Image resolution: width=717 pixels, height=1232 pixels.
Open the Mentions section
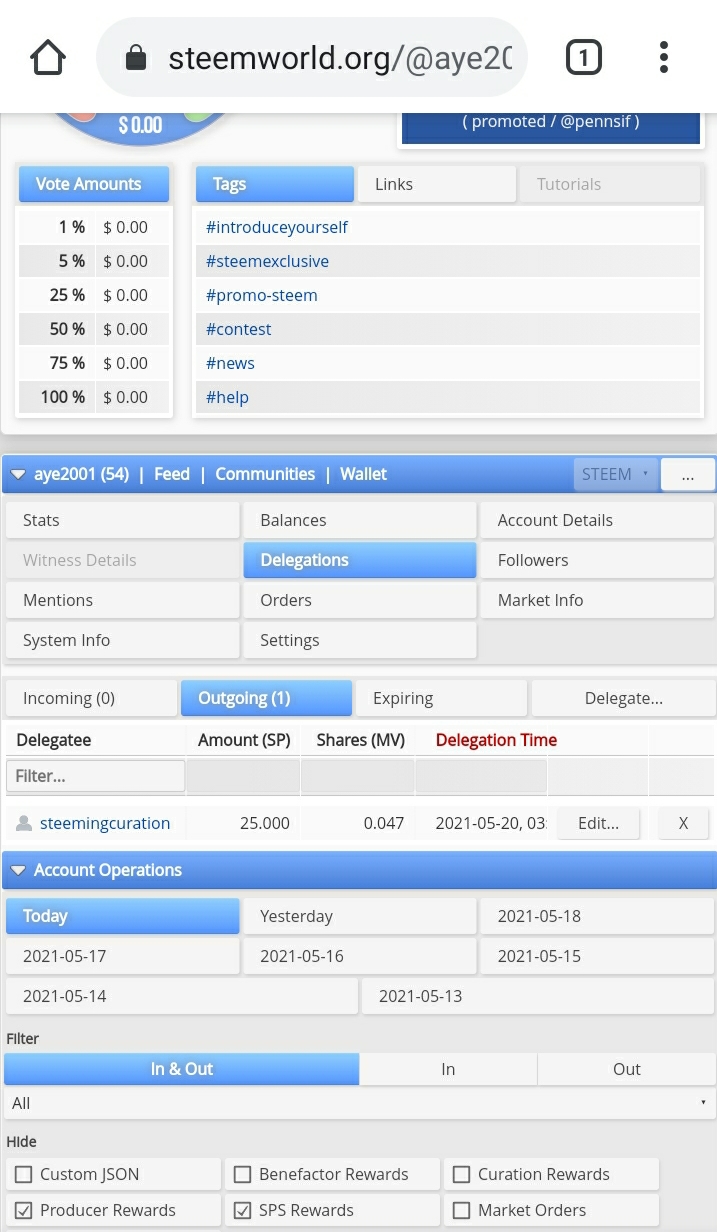[x=122, y=600]
